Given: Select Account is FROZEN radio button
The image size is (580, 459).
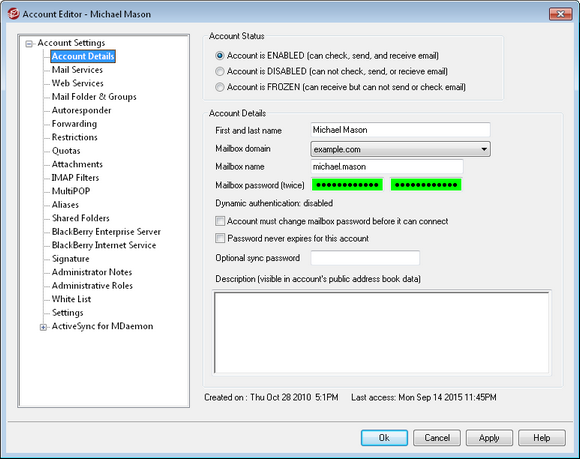Looking at the screenshot, I should pos(220,87).
